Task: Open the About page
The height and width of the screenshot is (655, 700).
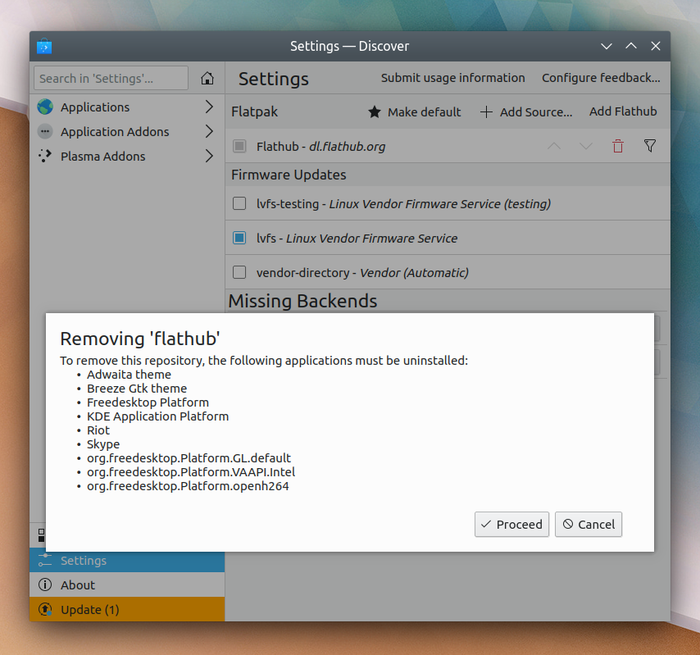Action: [127, 584]
